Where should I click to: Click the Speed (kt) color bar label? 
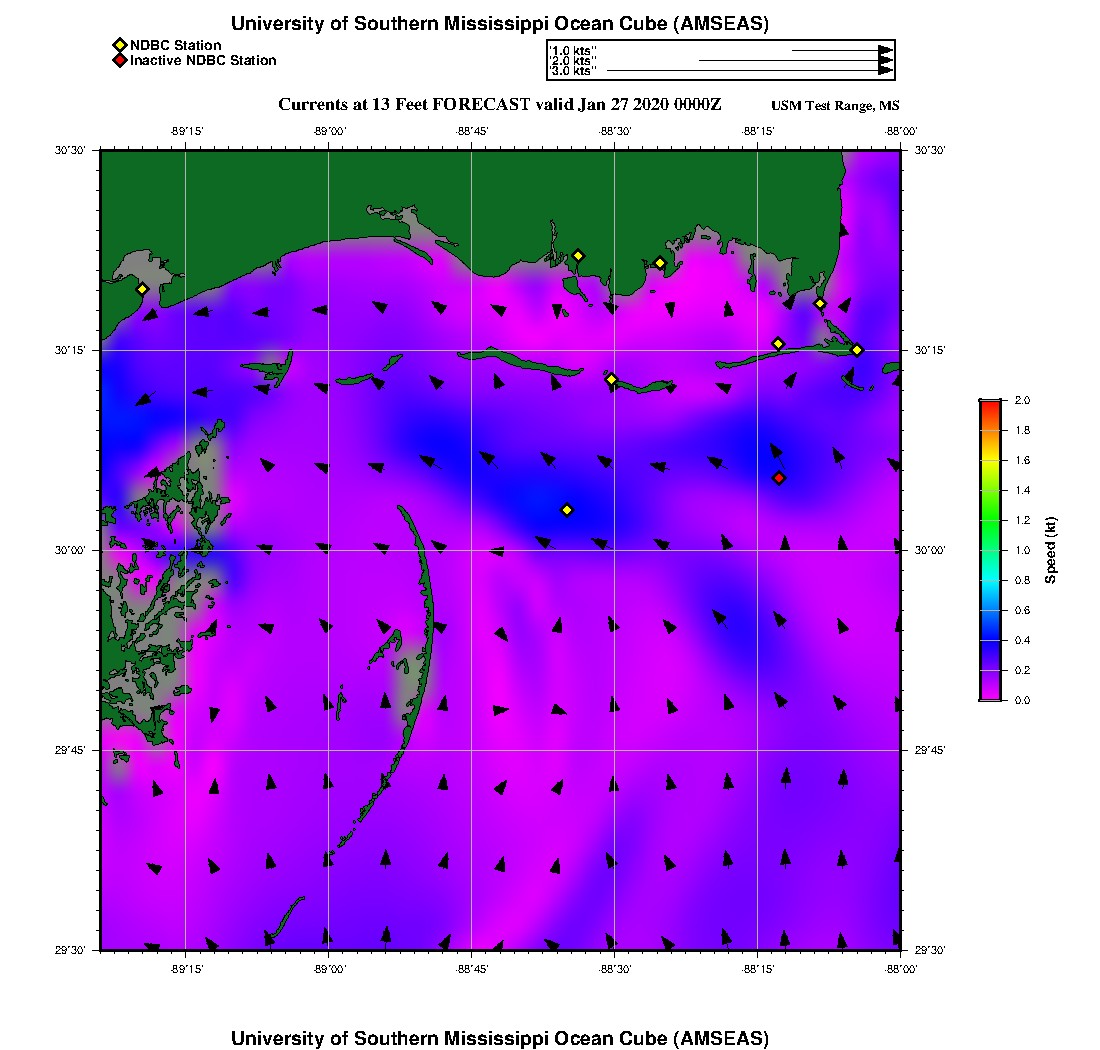coord(1051,550)
